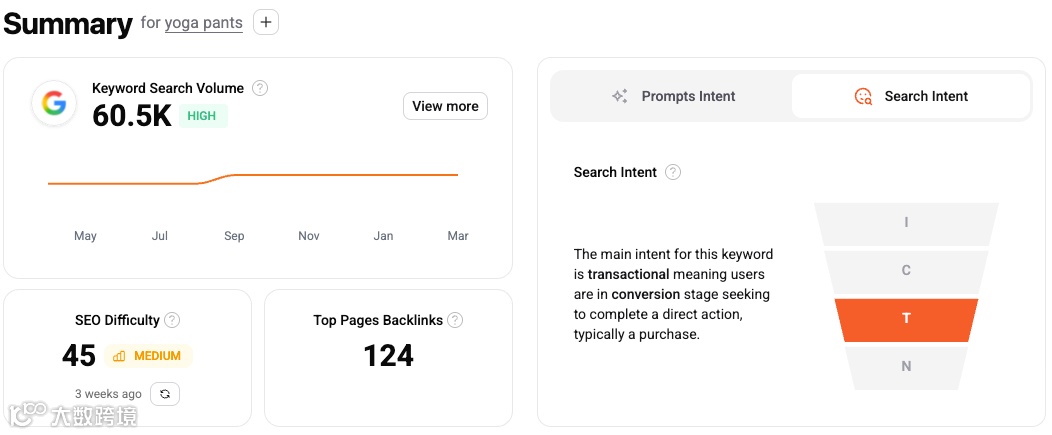Click the plus button beside yoga pants
Image resolution: width=1052 pixels, height=435 pixels.
tap(266, 22)
